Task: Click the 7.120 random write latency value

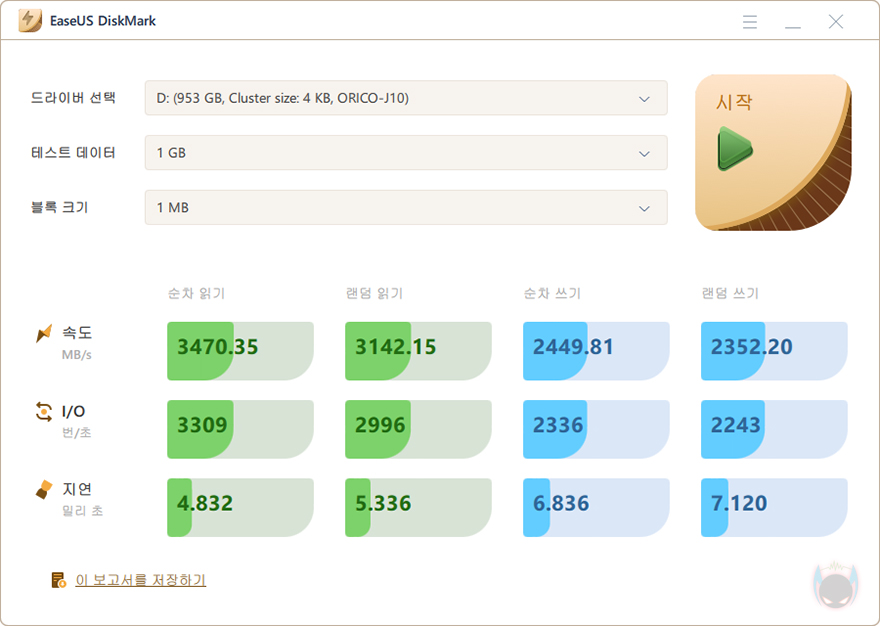Action: [739, 503]
